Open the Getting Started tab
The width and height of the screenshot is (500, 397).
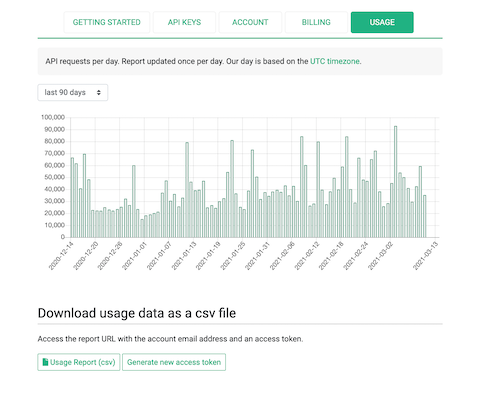[x=107, y=22]
